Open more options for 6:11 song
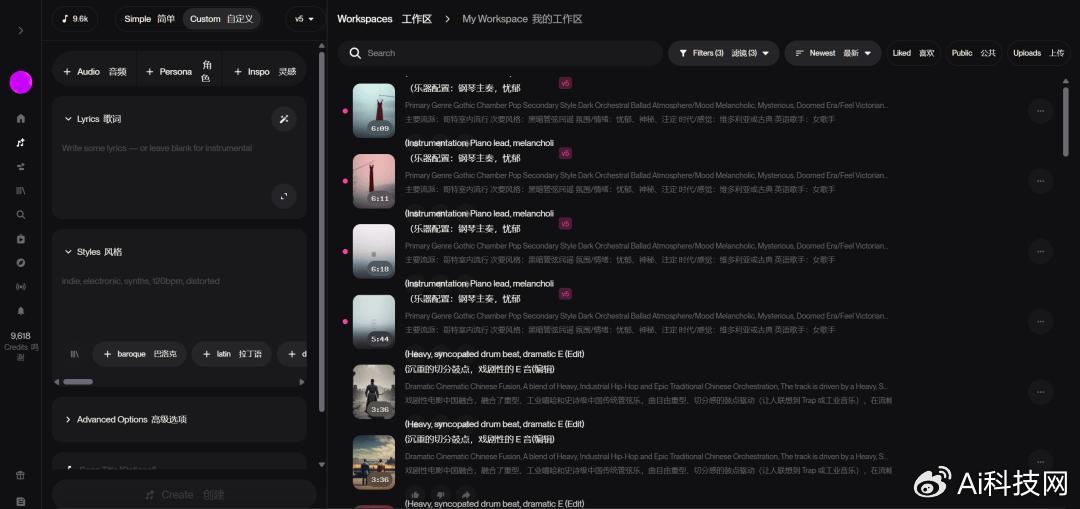The width and height of the screenshot is (1080, 509). 1040,181
